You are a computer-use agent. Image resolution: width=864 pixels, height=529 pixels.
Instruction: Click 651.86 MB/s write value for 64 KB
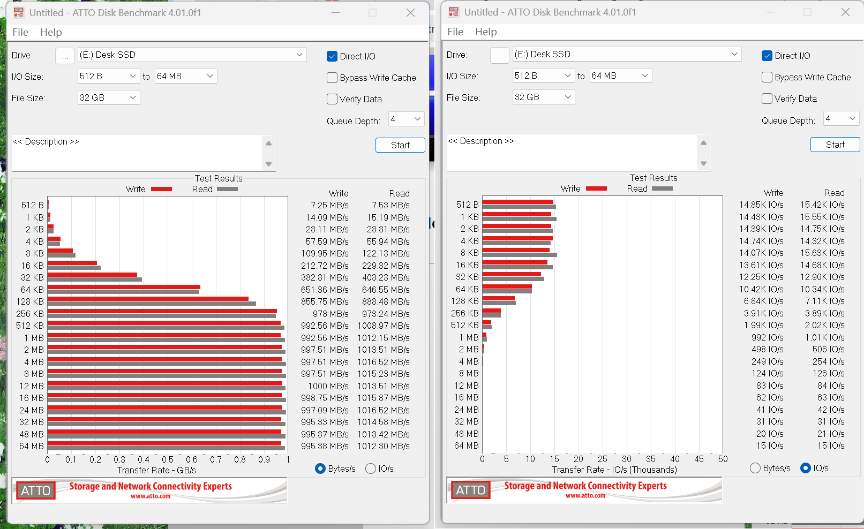(325, 290)
